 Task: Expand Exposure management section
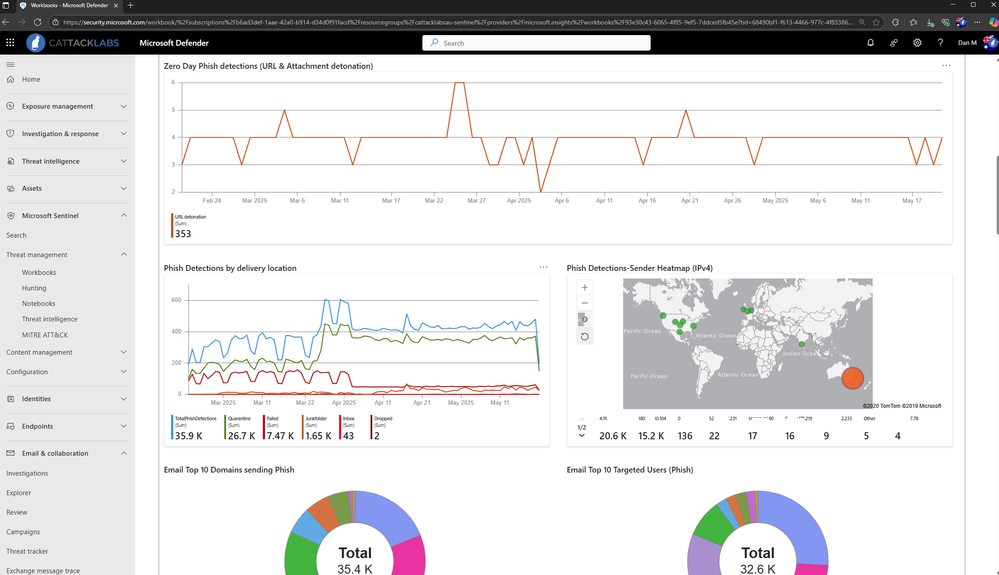[124, 106]
